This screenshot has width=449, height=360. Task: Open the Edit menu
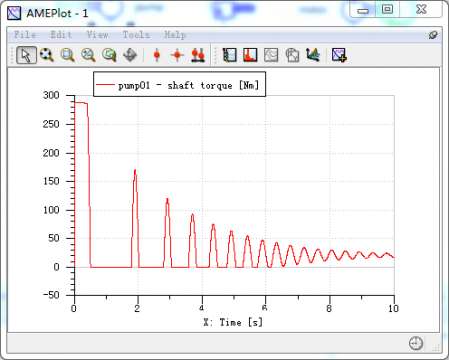[x=61, y=35]
